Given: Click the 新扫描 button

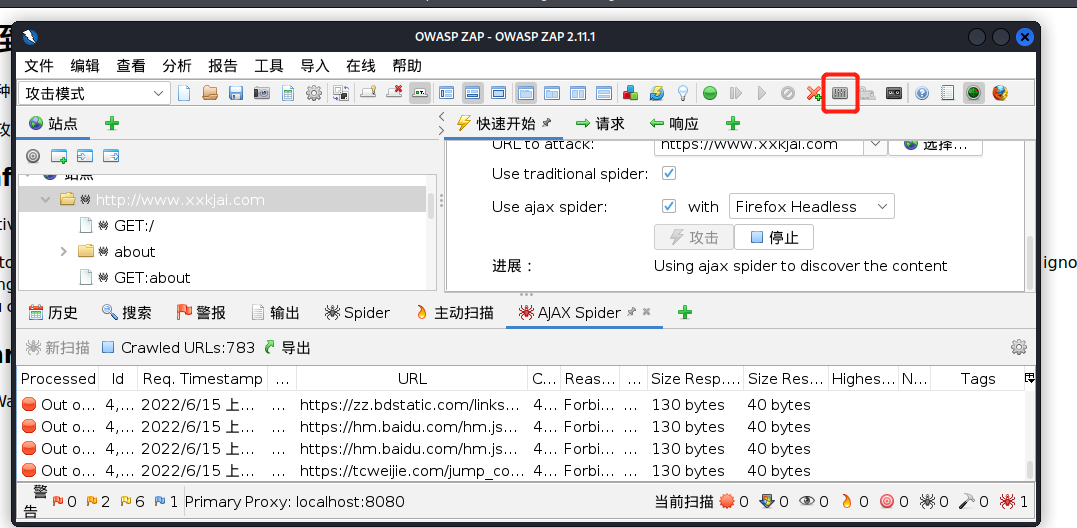Looking at the screenshot, I should [x=58, y=348].
